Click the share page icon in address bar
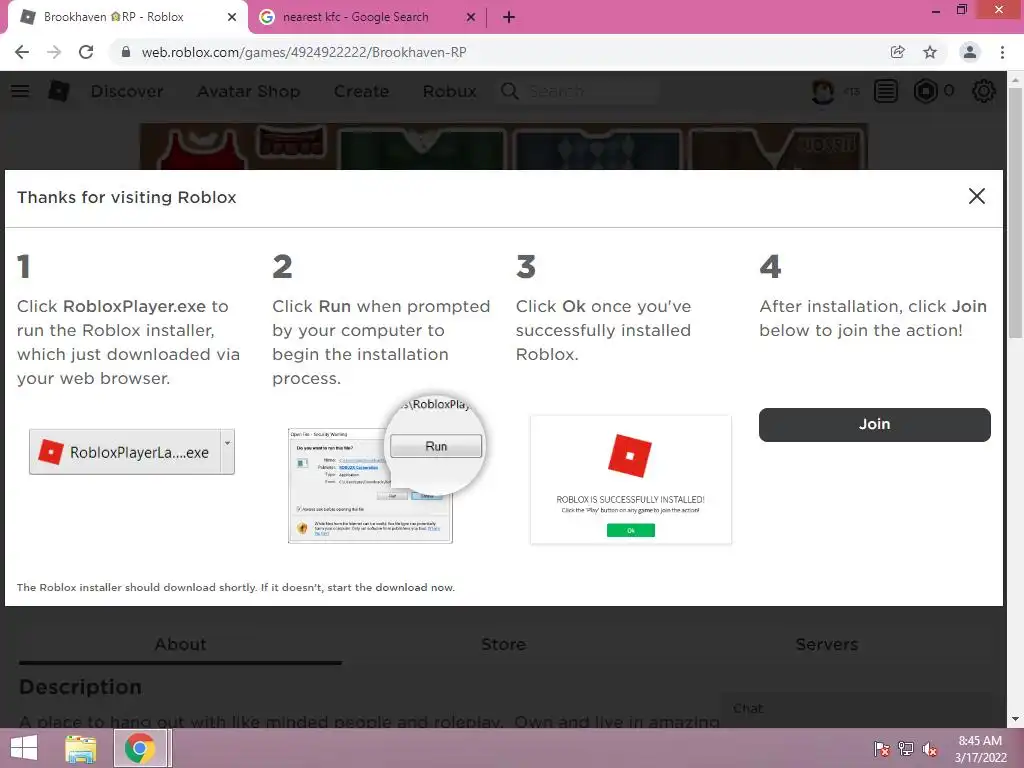 point(898,52)
